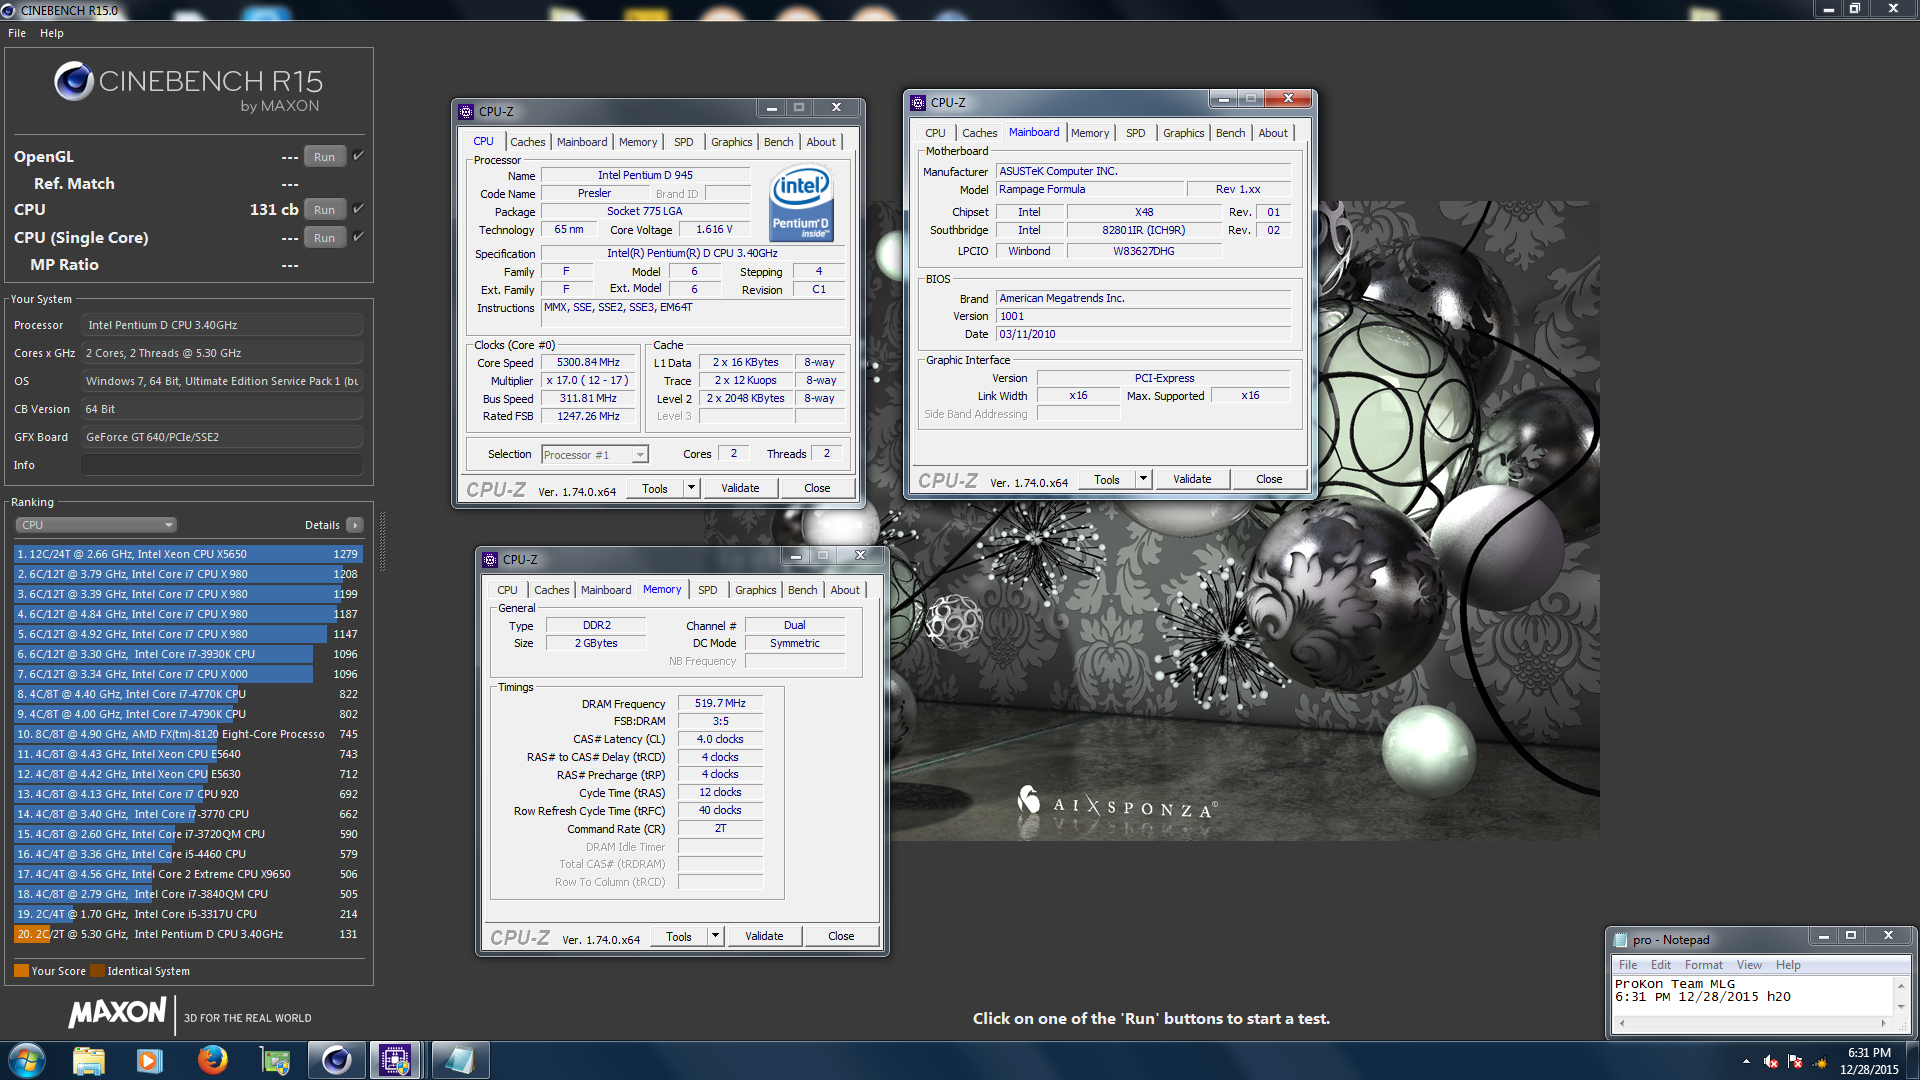Switch to CPU-Z via its taskbar icon

[396, 1060]
